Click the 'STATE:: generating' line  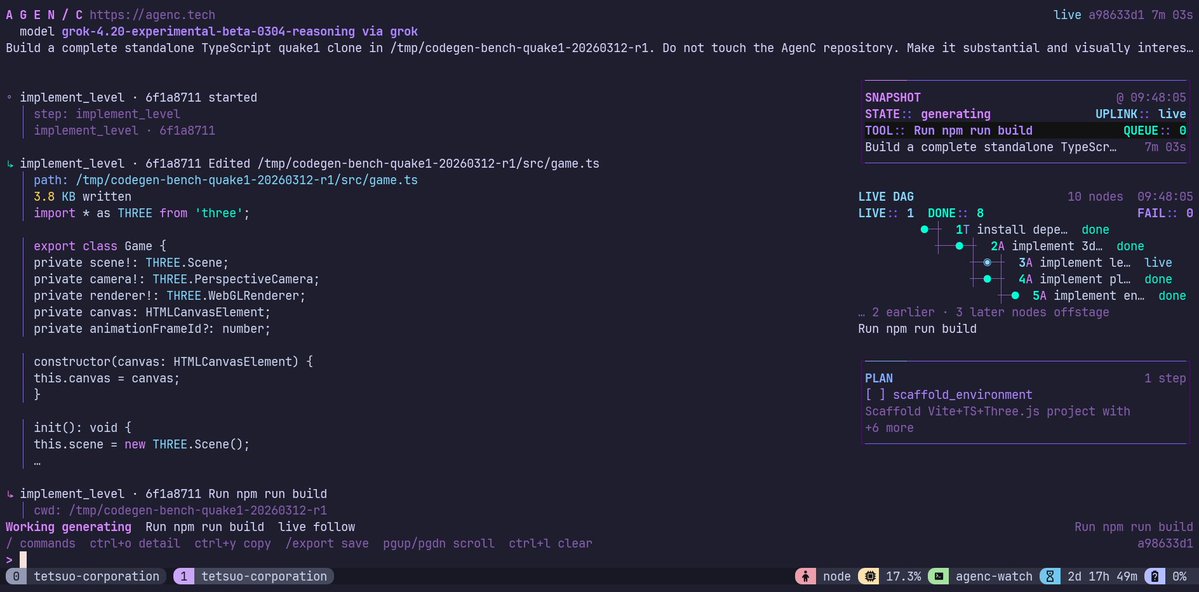coord(928,114)
